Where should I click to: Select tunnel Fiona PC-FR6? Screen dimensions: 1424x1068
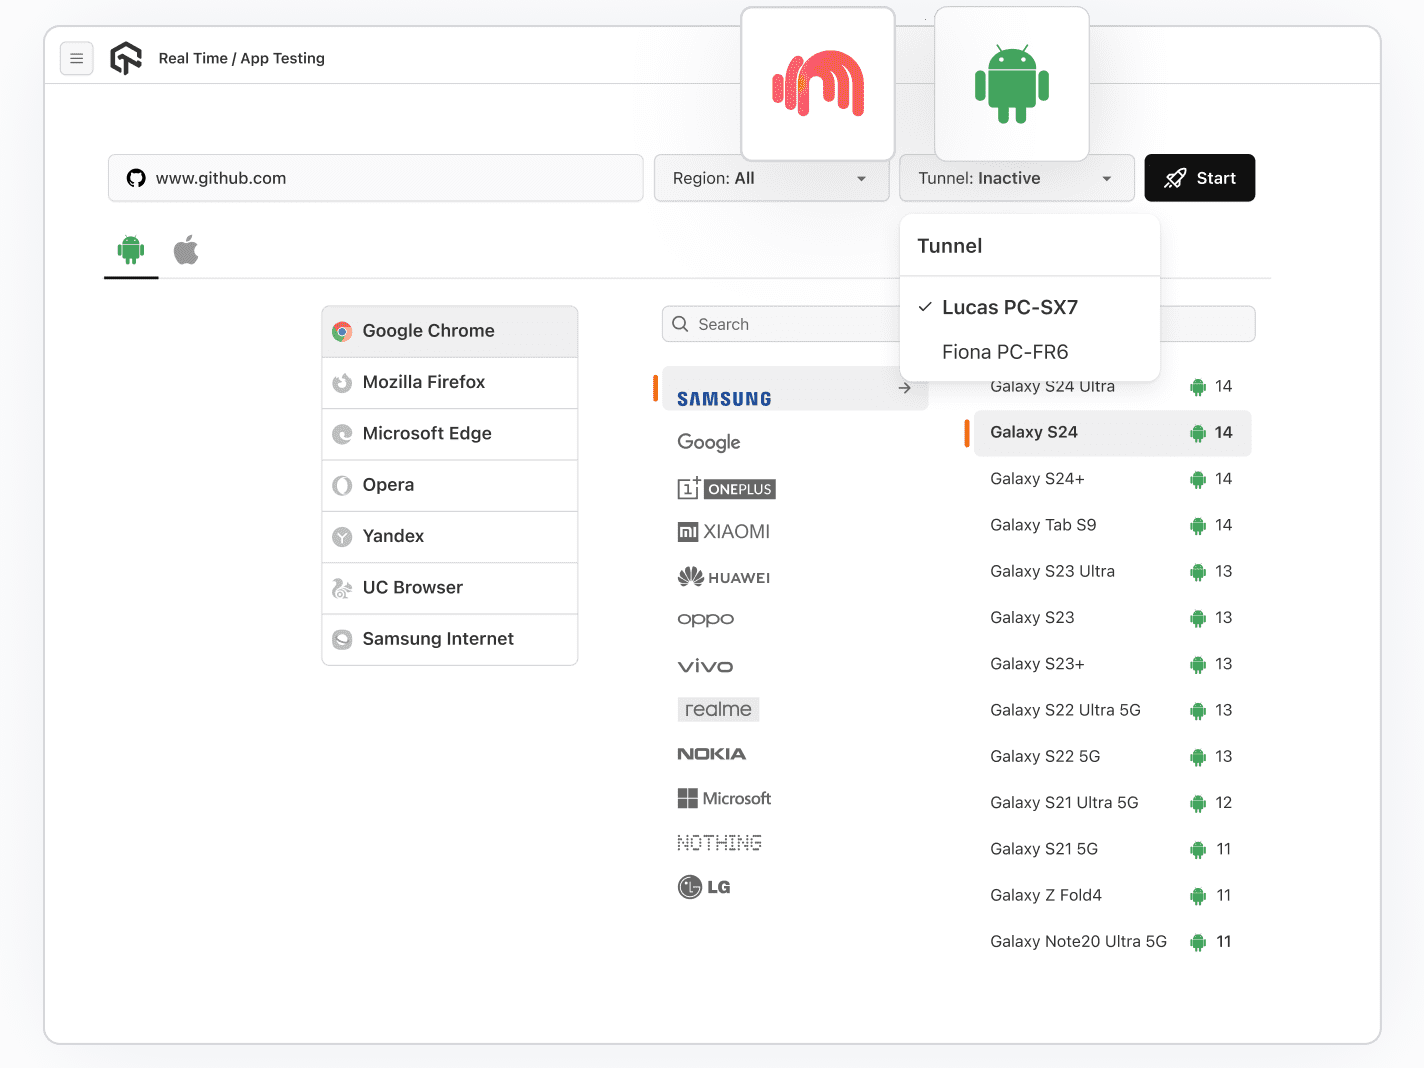[x=1005, y=352]
